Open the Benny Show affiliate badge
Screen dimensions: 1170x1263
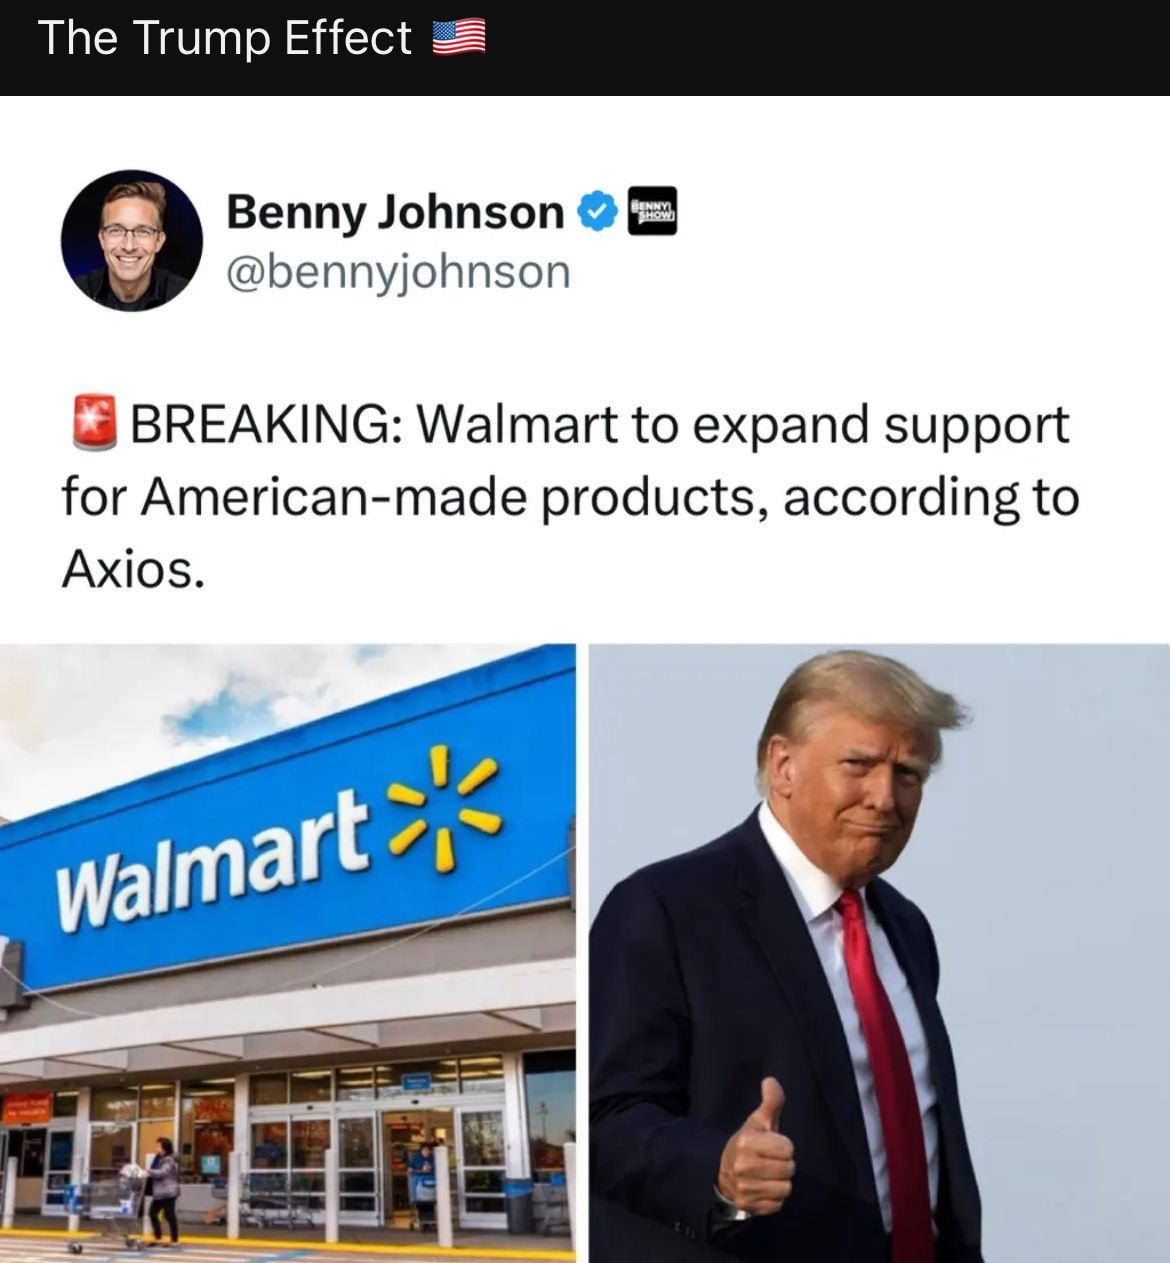tap(652, 211)
